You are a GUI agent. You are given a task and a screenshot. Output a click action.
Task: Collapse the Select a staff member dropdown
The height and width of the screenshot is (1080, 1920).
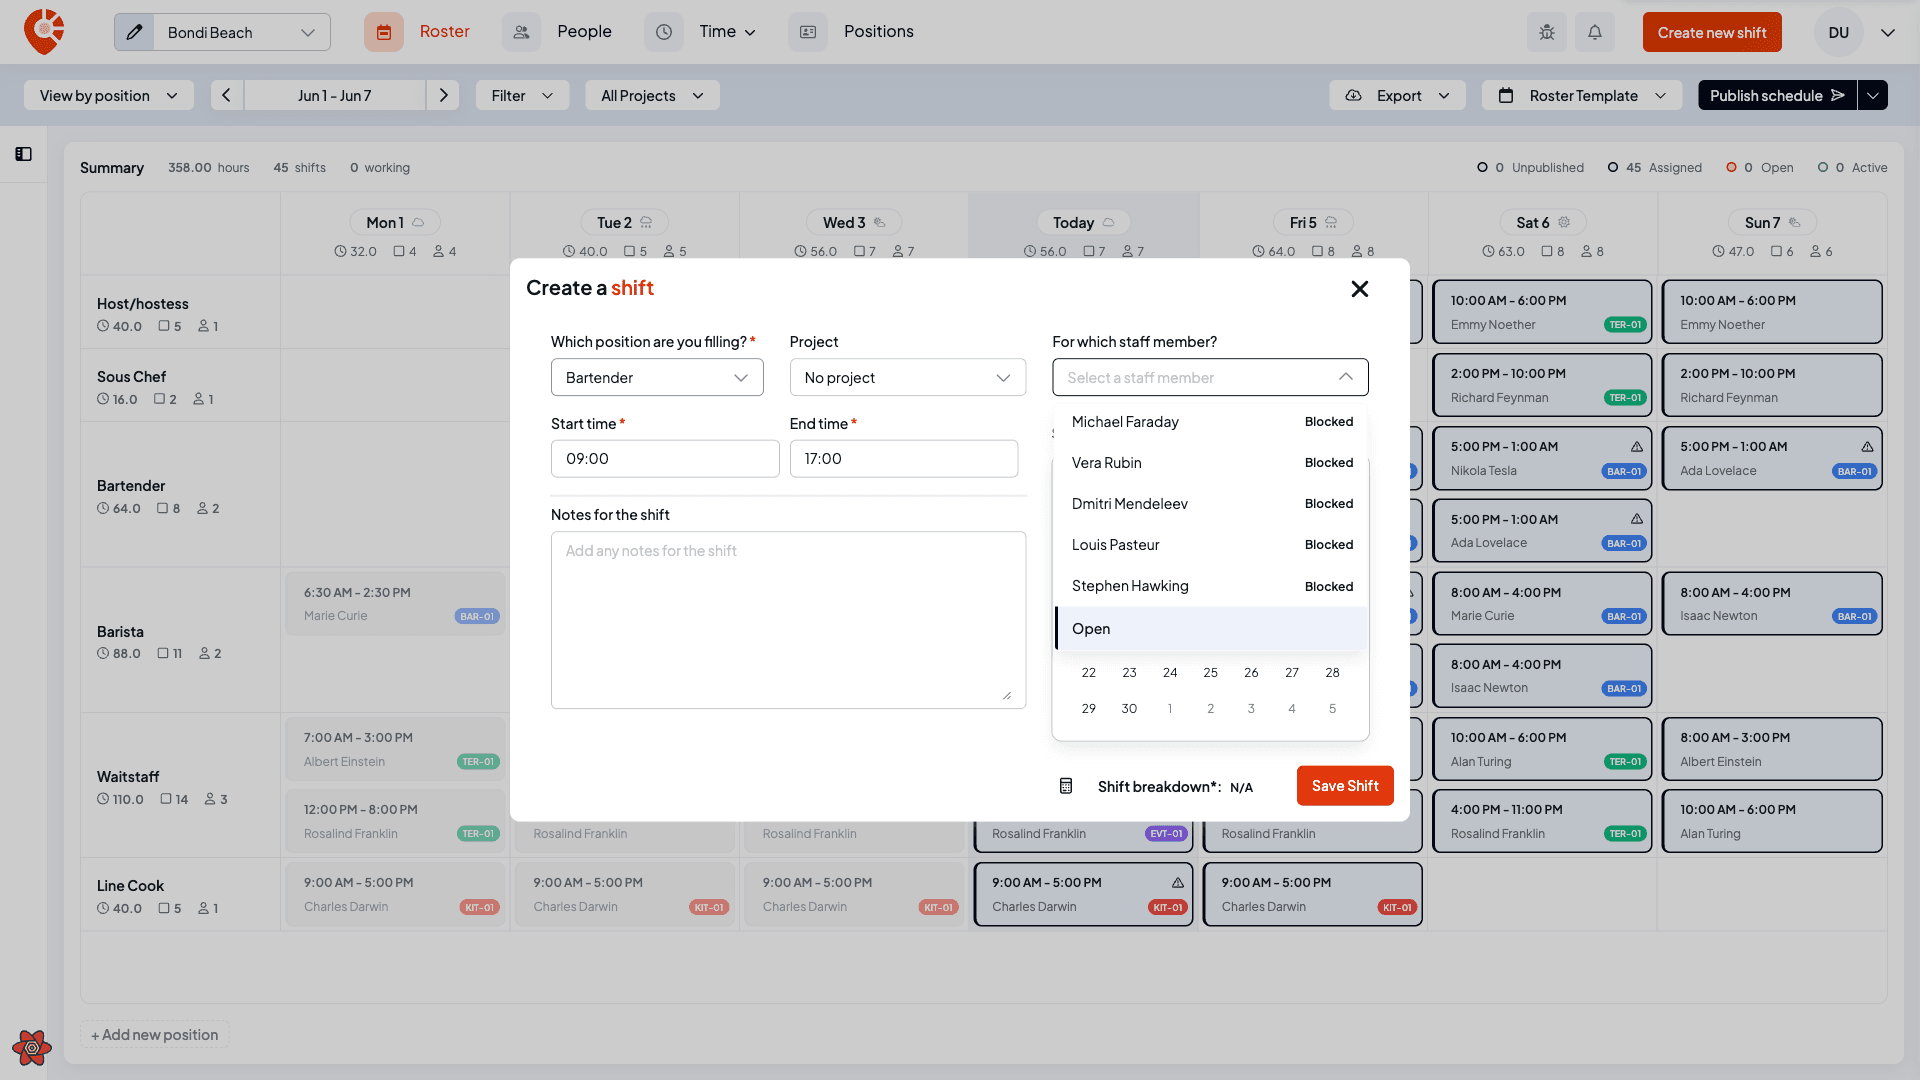click(x=1345, y=377)
